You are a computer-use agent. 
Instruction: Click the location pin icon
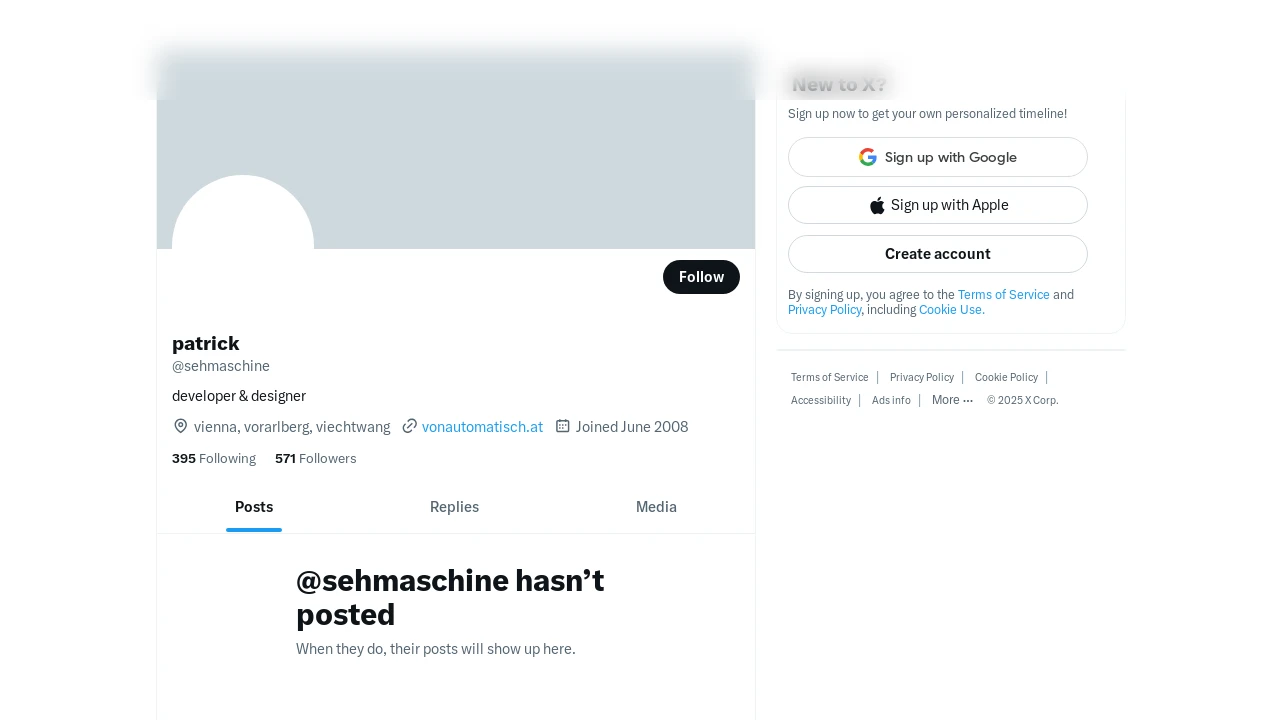point(181,426)
